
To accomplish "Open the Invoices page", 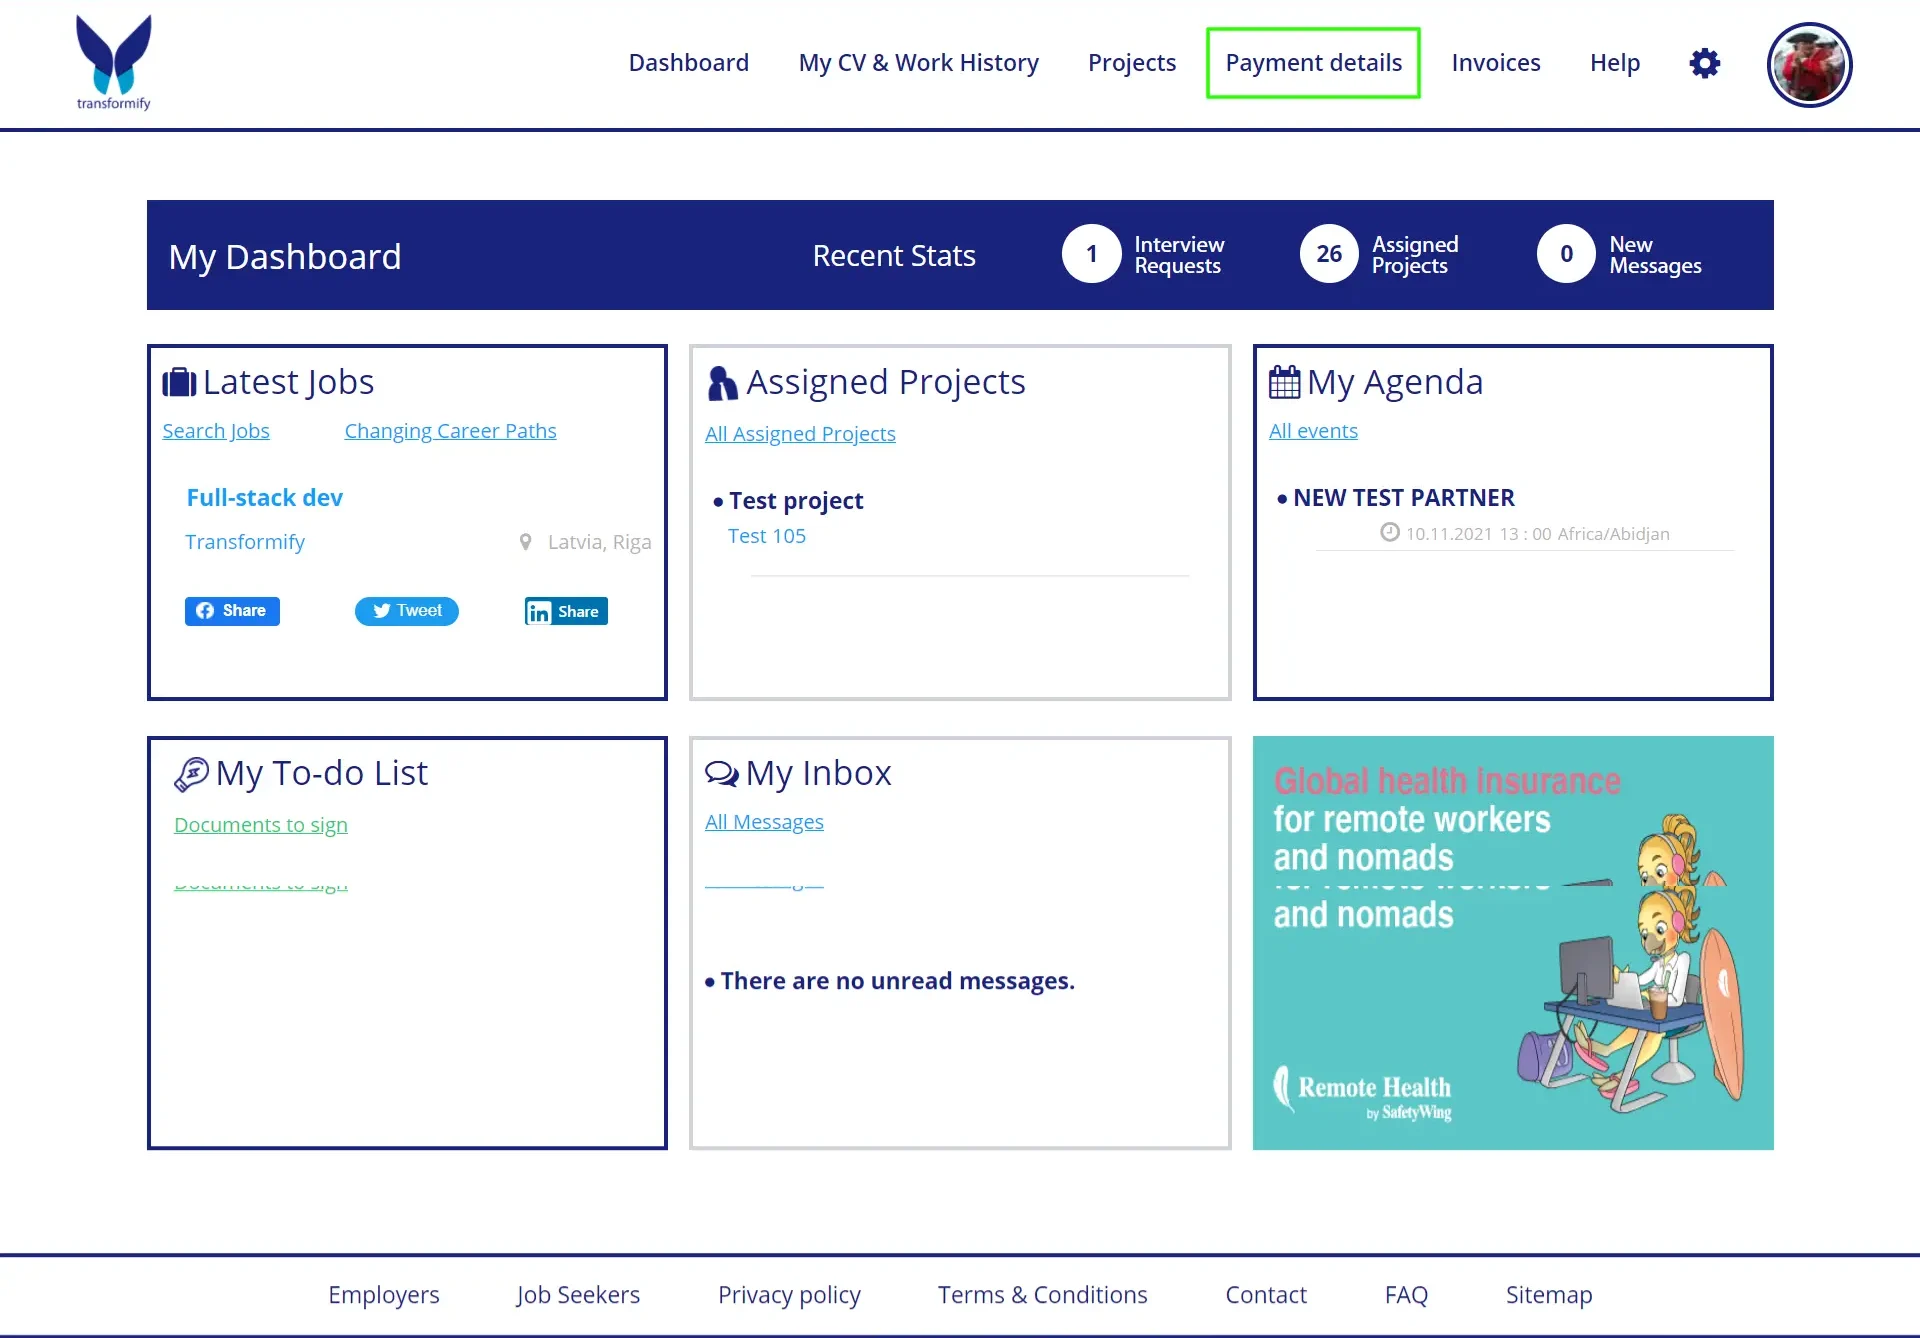I will [x=1496, y=63].
